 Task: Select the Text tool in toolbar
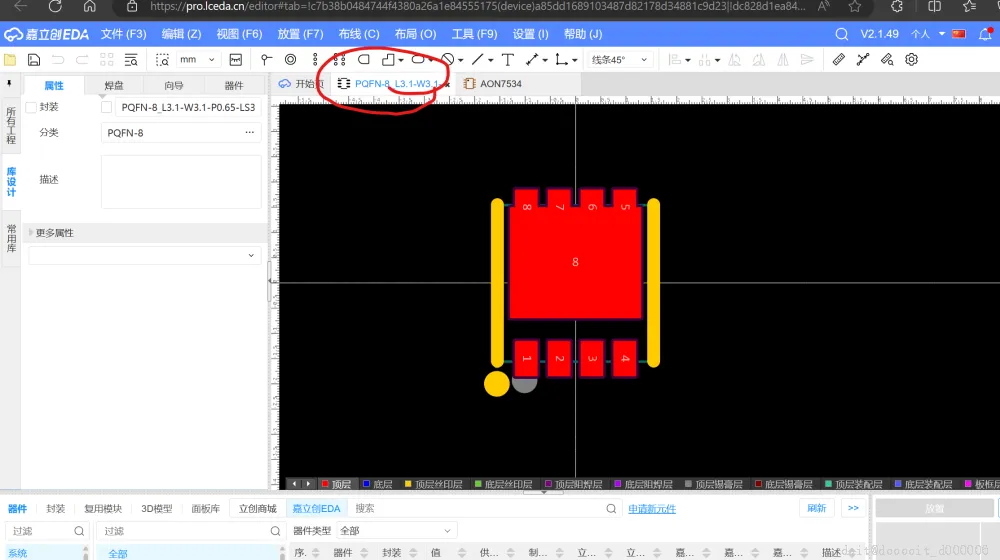(508, 60)
